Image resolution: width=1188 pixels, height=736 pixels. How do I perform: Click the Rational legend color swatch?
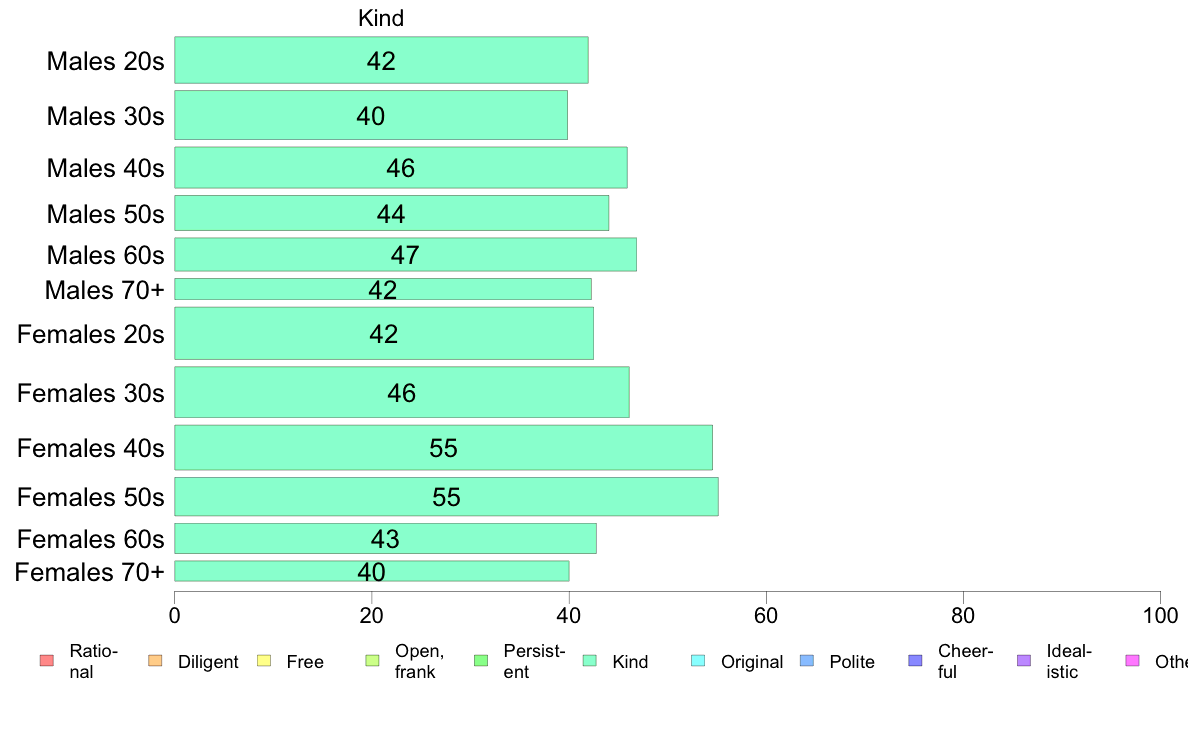(47, 661)
